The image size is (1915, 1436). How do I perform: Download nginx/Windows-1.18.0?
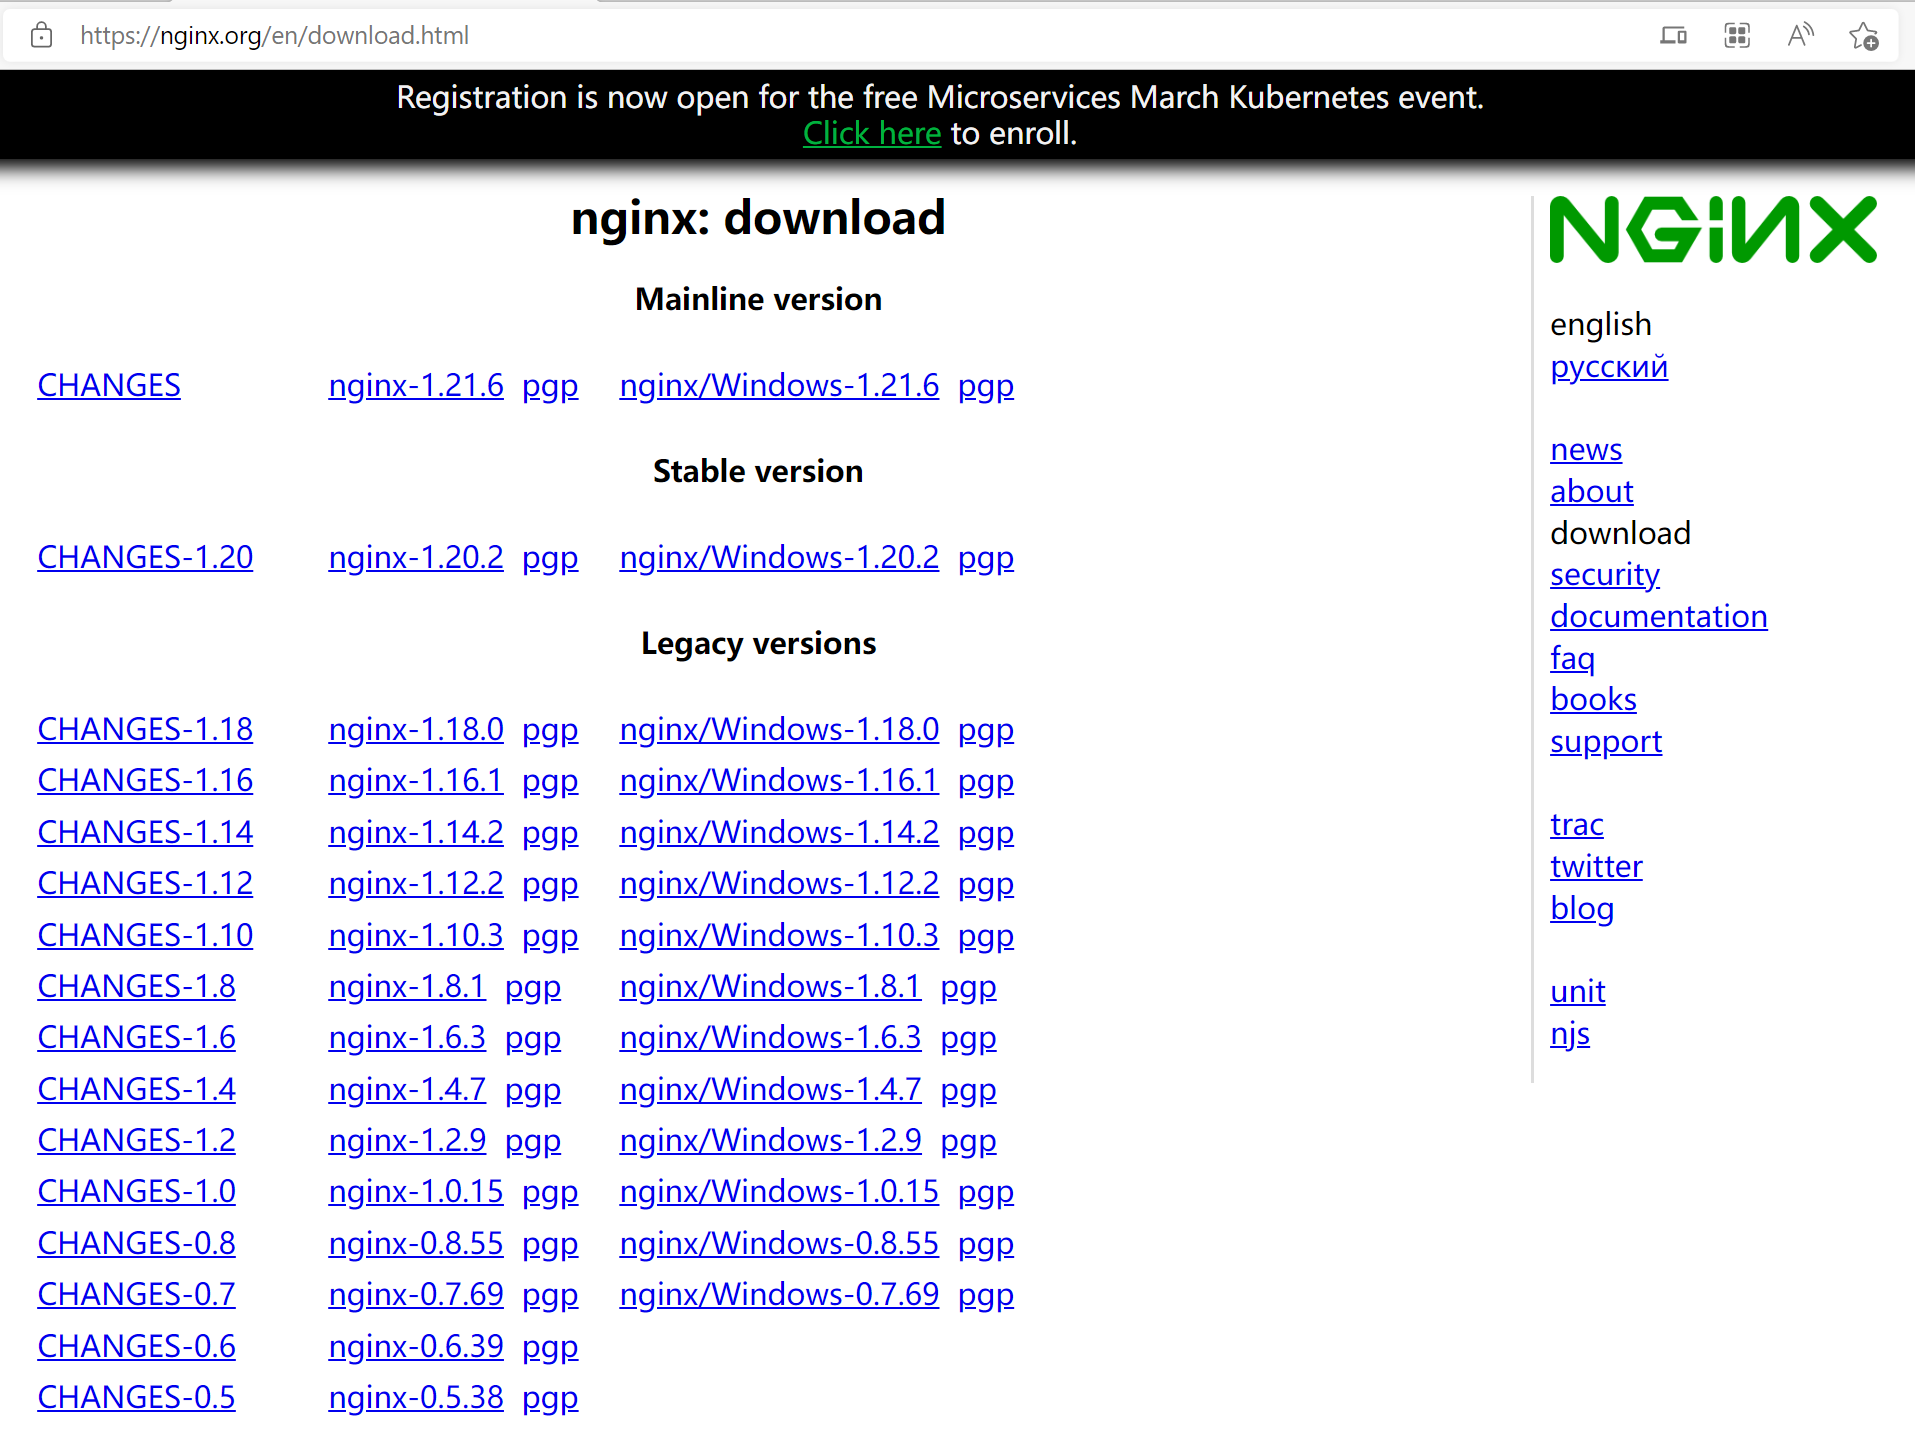coord(779,729)
